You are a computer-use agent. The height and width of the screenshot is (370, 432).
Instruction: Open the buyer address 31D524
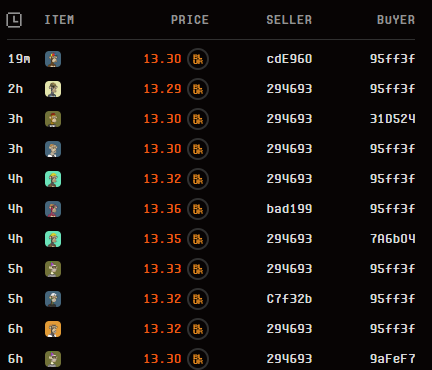pyautogui.click(x=393, y=119)
